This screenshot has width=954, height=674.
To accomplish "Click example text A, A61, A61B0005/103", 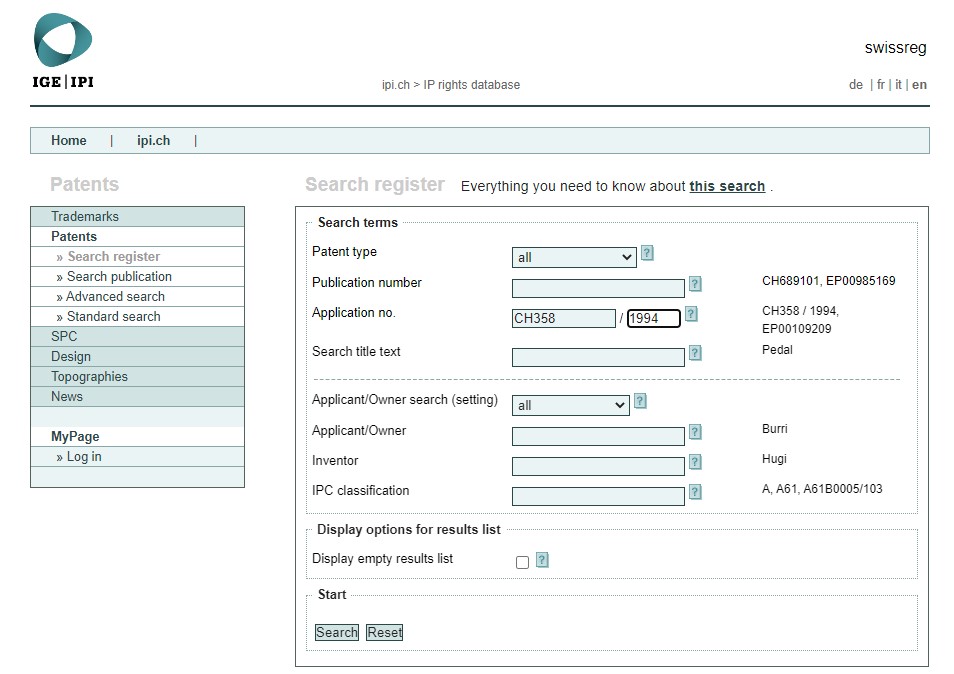I will pos(822,488).
